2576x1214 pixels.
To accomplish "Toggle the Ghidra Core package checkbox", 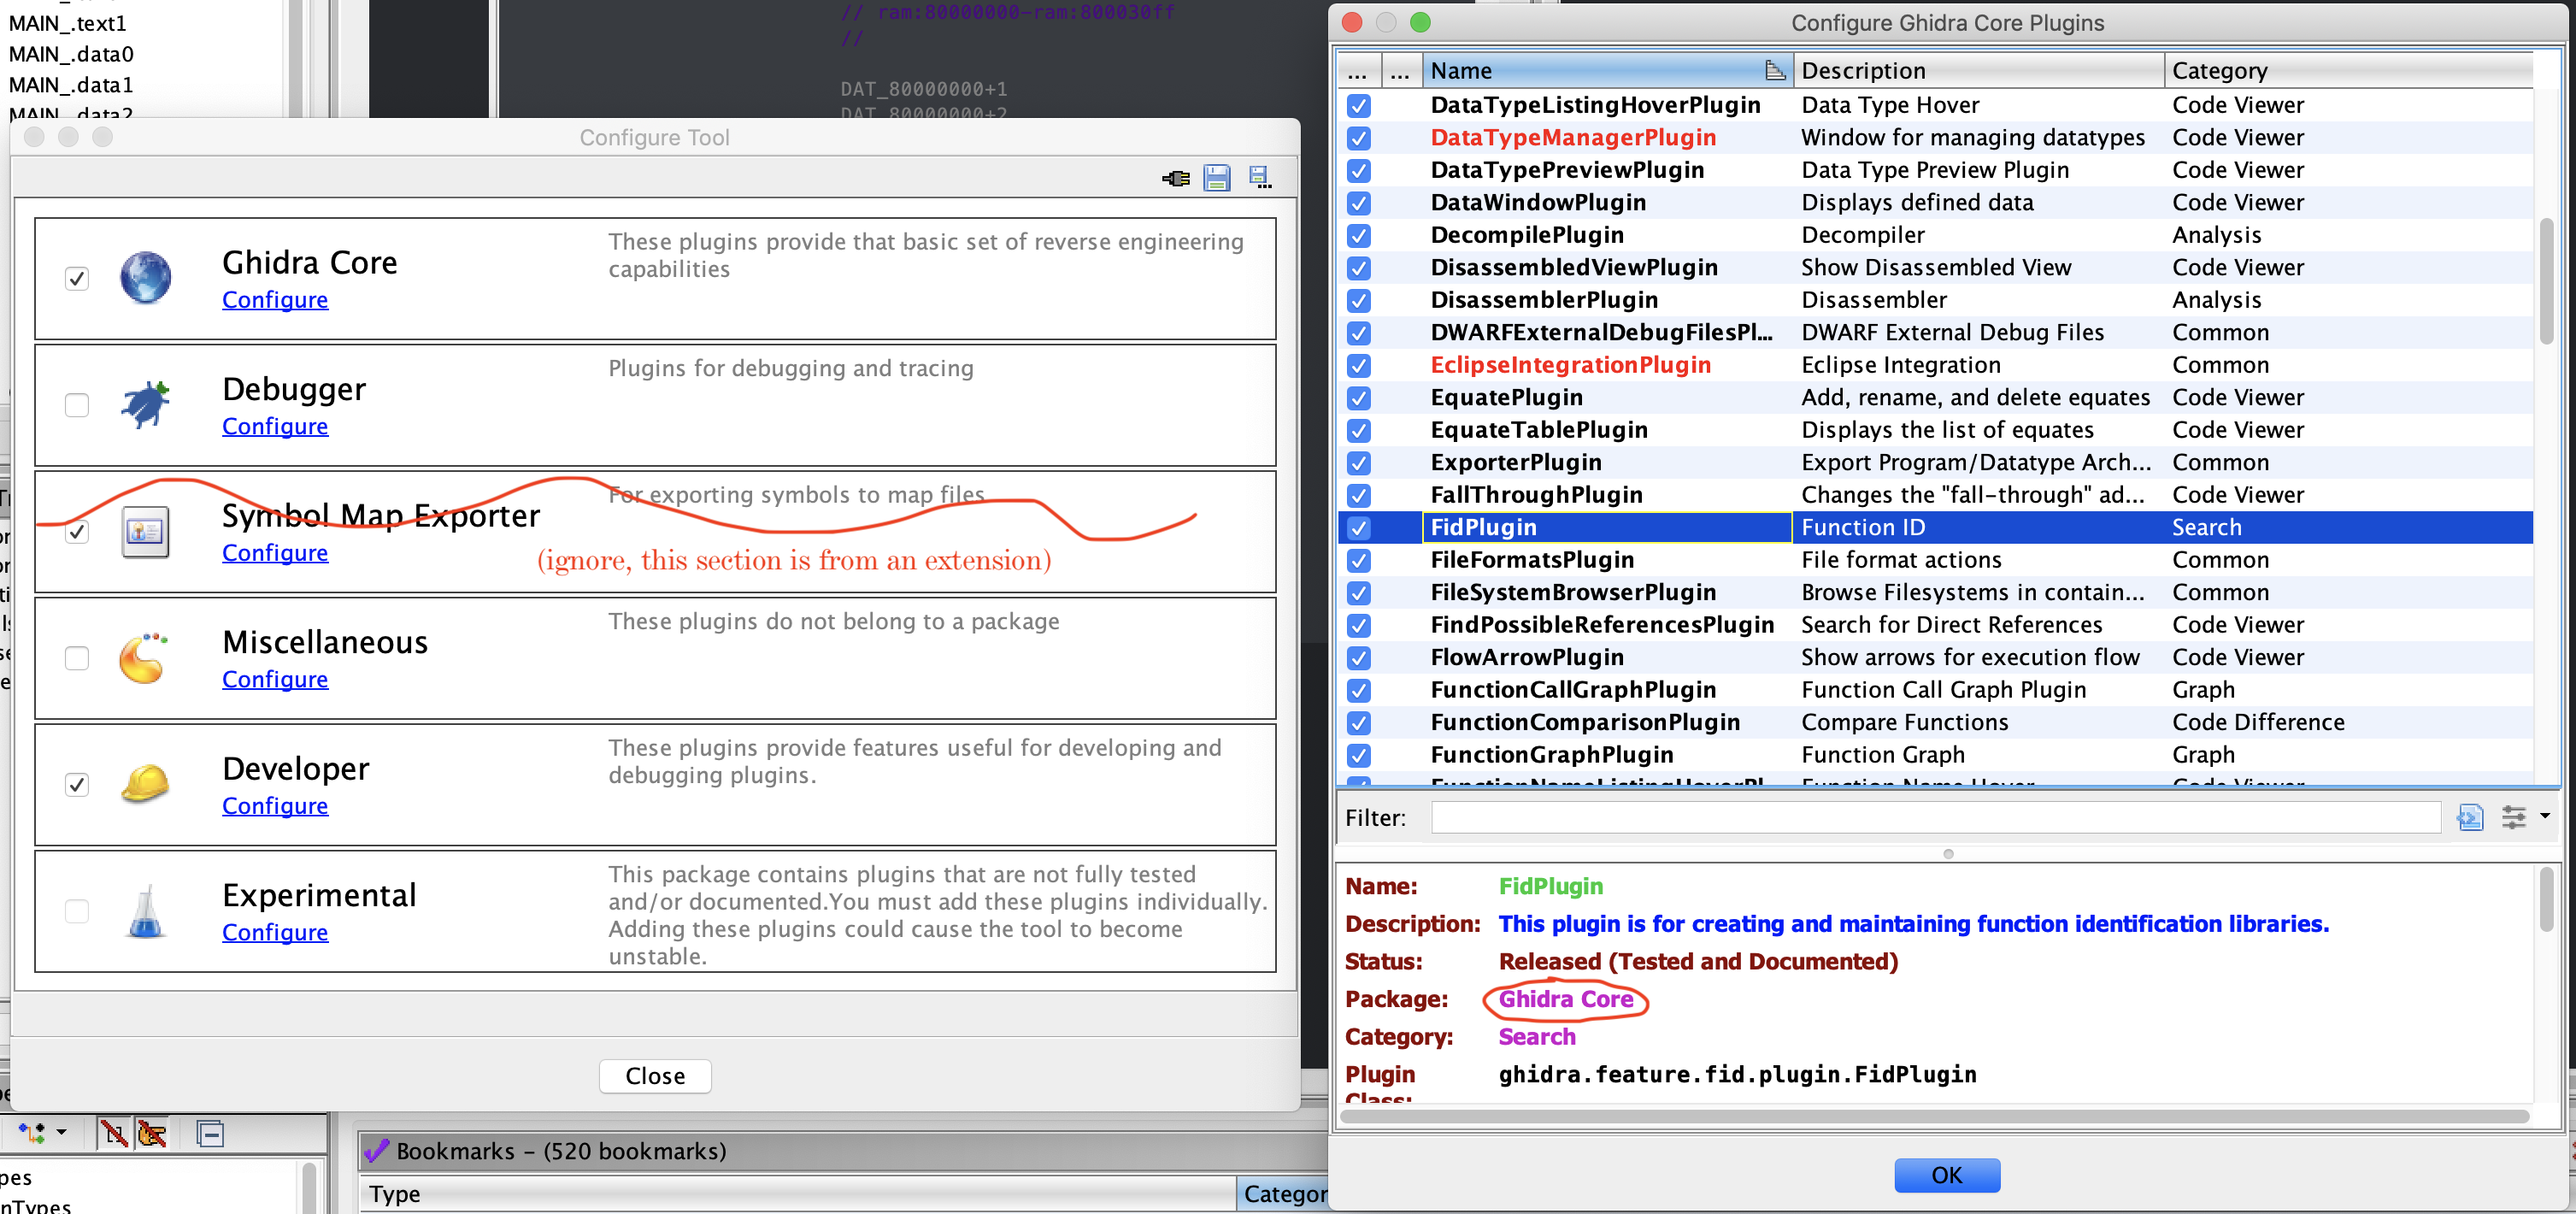I will [x=77, y=278].
